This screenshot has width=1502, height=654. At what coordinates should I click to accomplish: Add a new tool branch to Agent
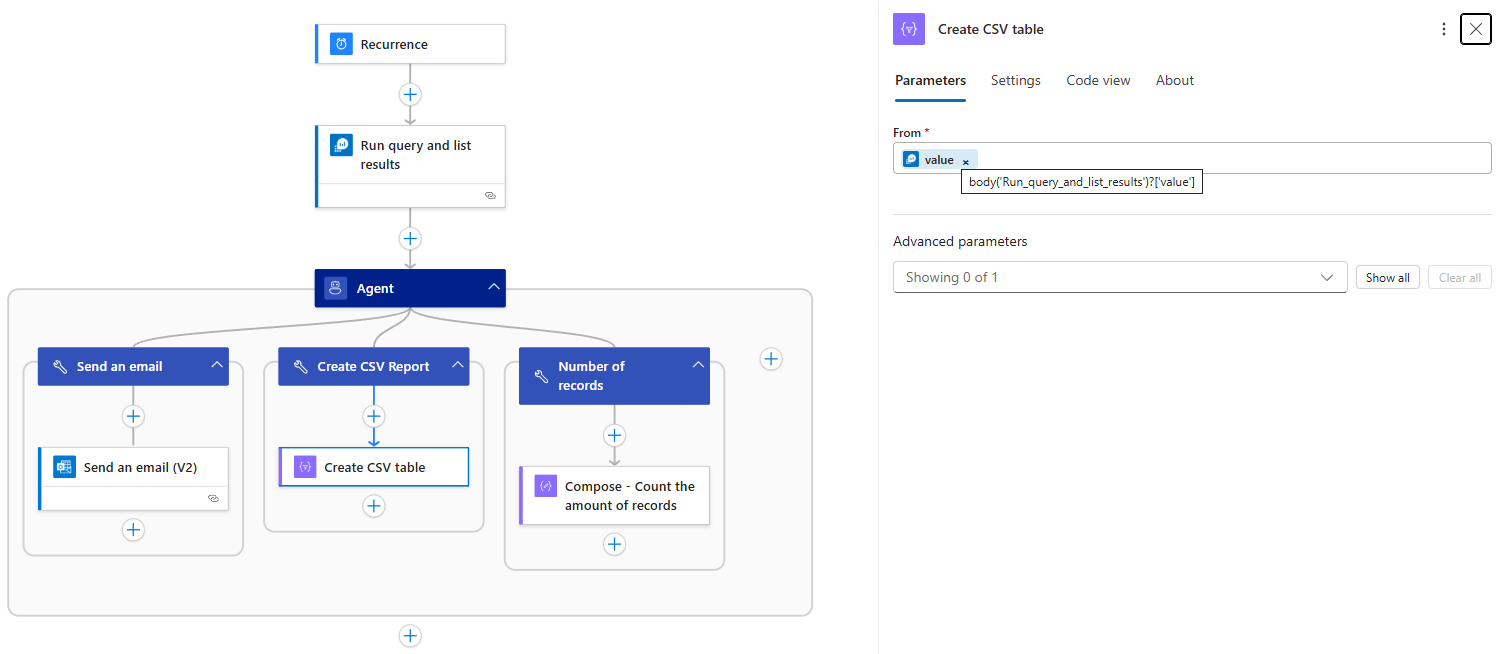(x=770, y=359)
